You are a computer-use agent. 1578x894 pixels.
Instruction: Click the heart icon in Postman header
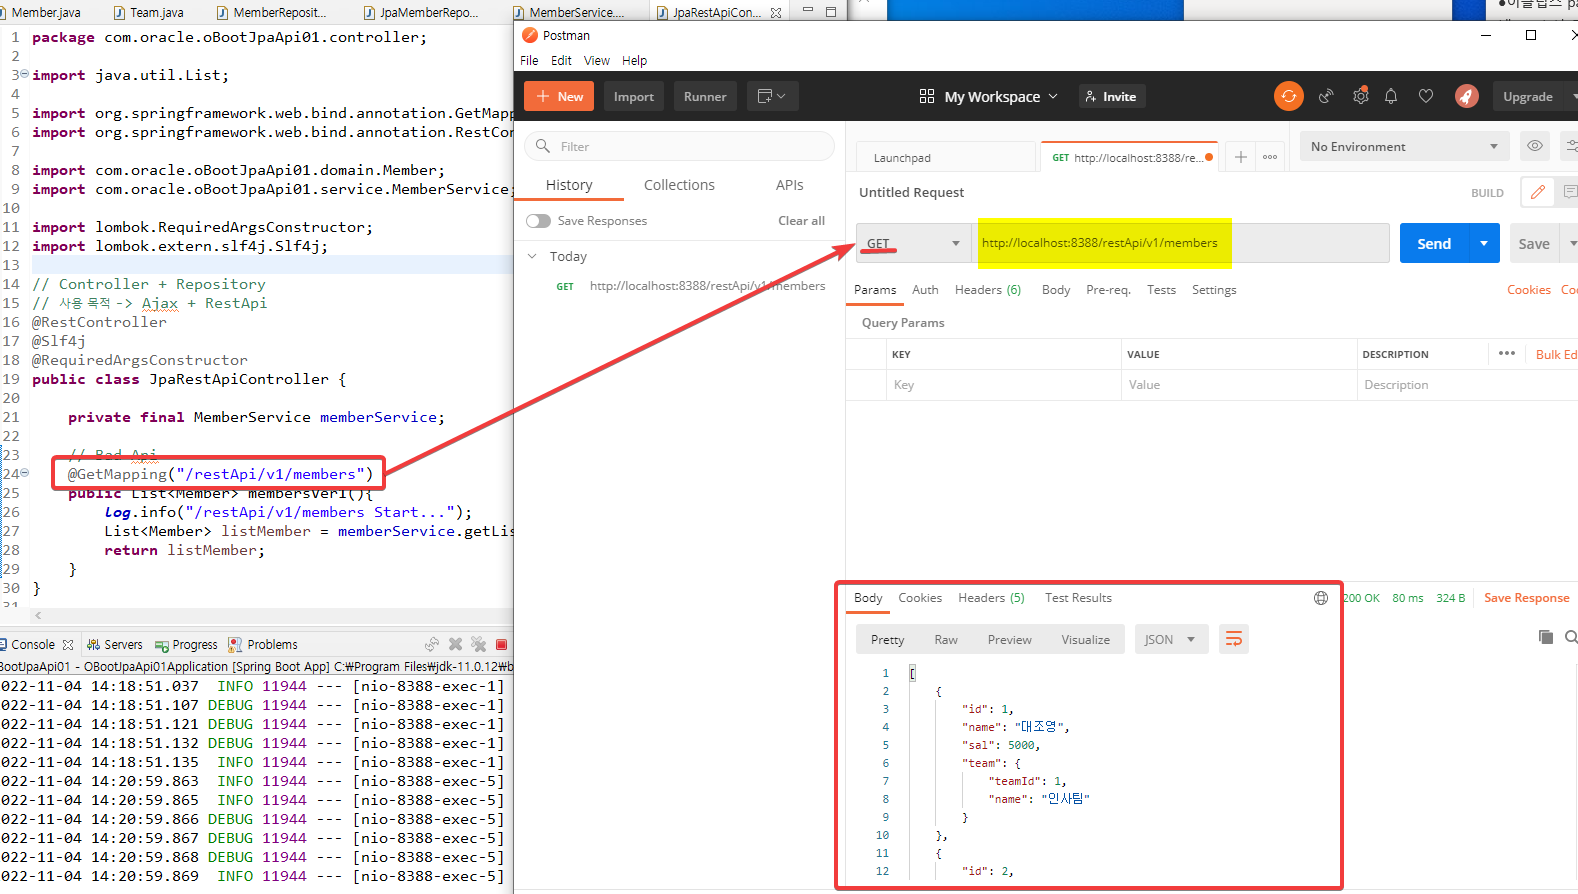(x=1426, y=96)
